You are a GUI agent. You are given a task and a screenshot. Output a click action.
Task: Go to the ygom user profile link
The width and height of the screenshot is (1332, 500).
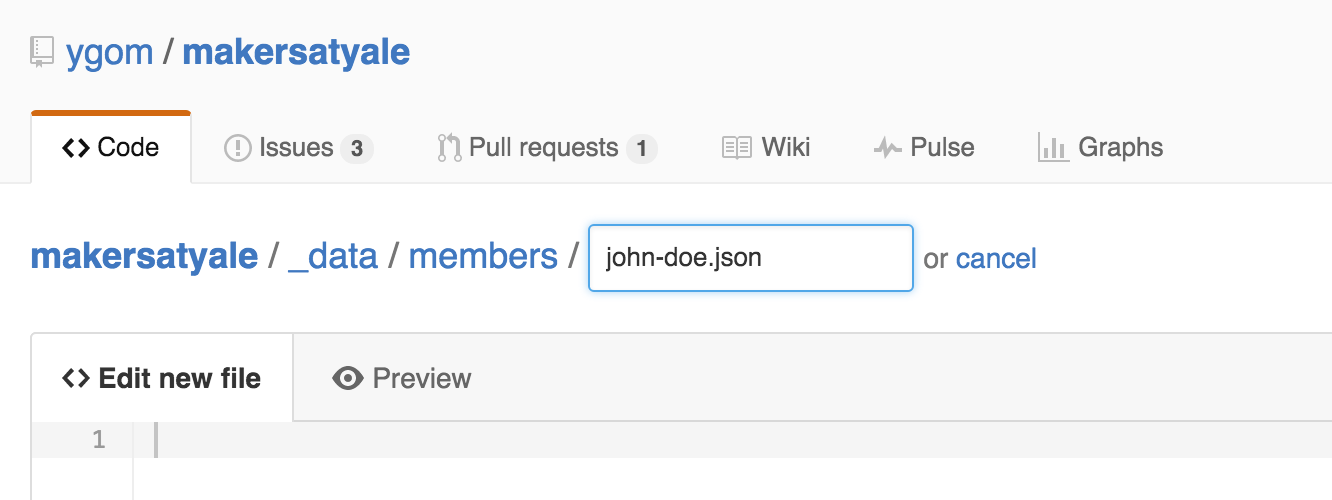[109, 52]
